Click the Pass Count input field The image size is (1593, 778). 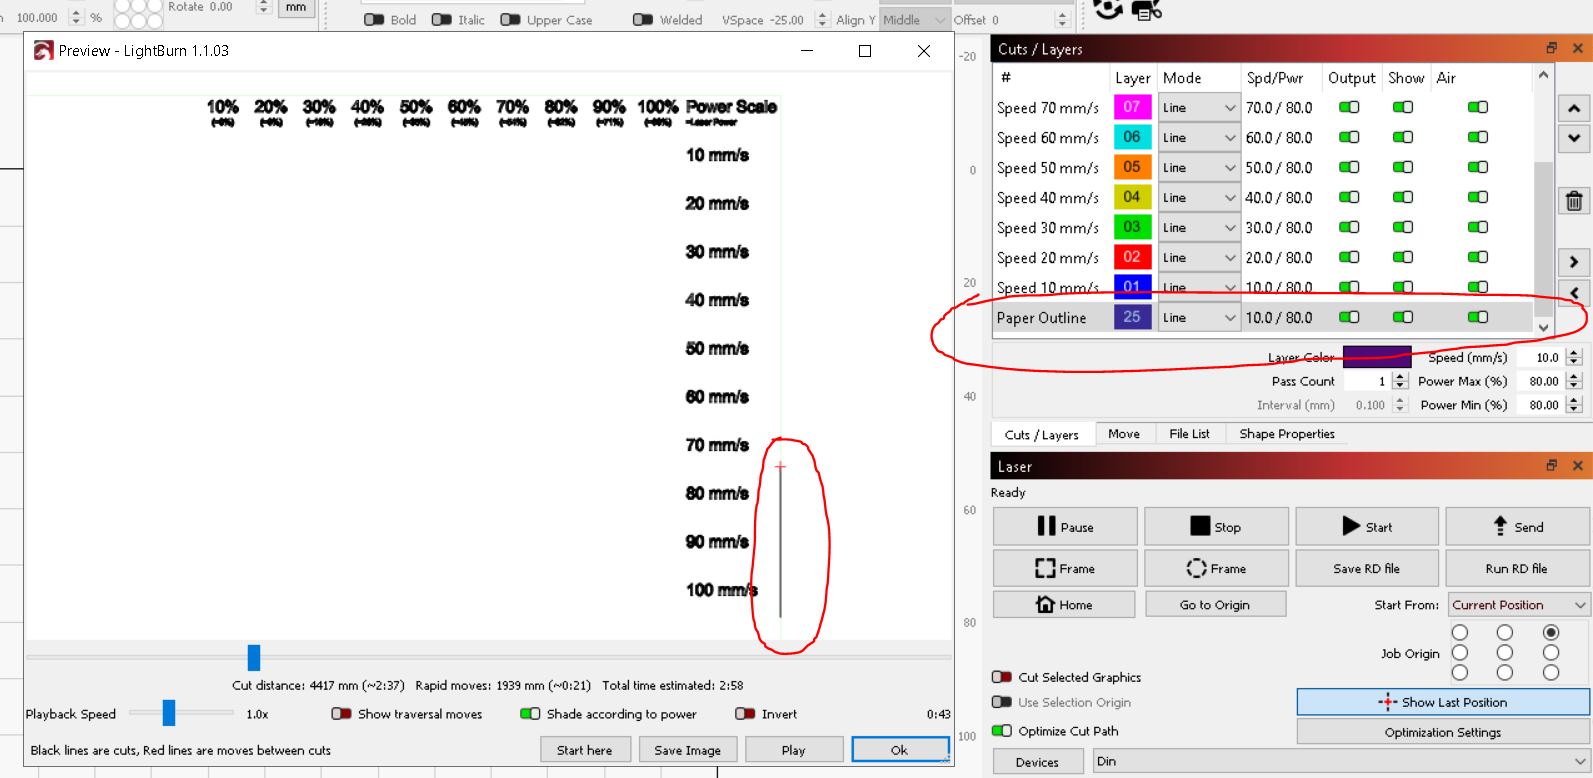pos(1366,381)
